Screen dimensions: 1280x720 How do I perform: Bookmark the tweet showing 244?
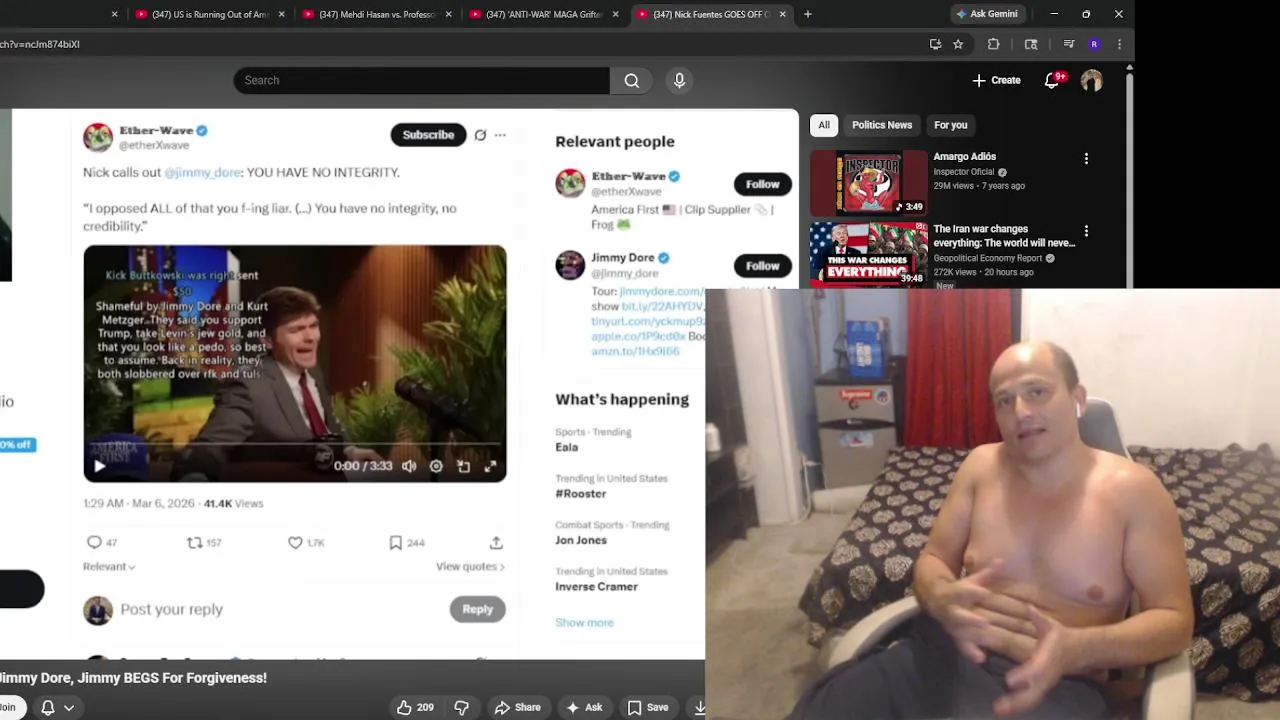(x=396, y=542)
